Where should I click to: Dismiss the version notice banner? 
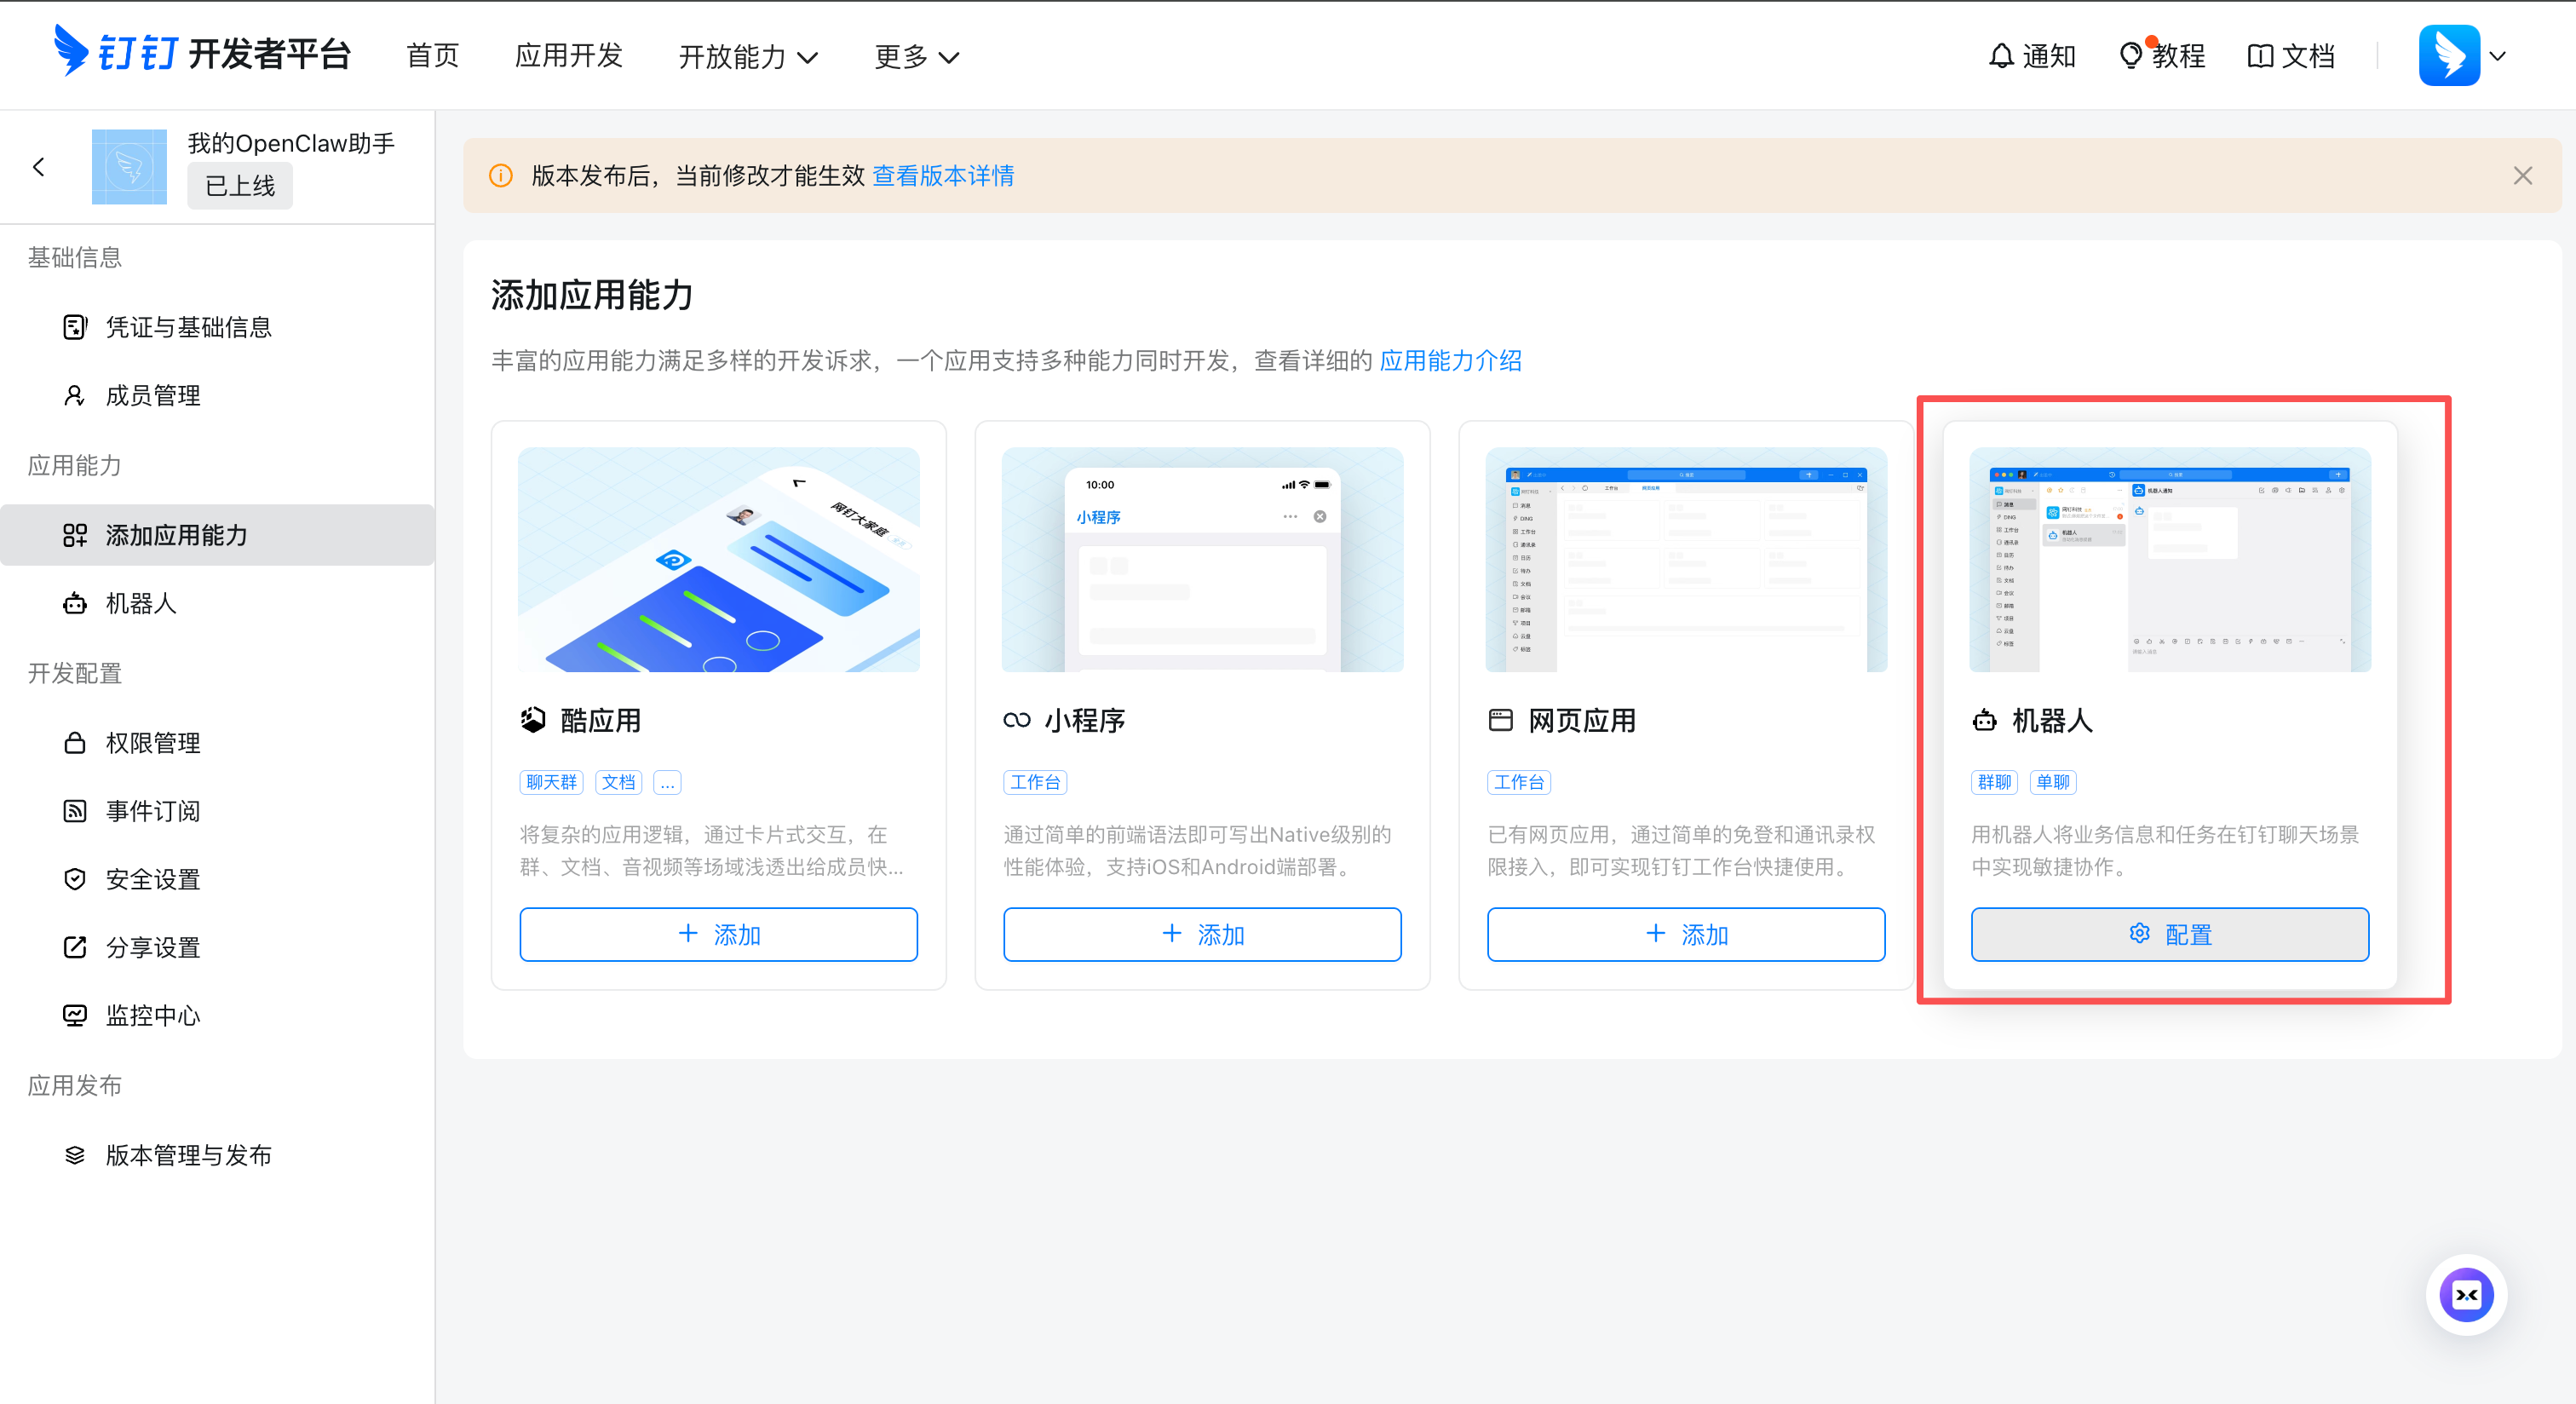click(2522, 176)
